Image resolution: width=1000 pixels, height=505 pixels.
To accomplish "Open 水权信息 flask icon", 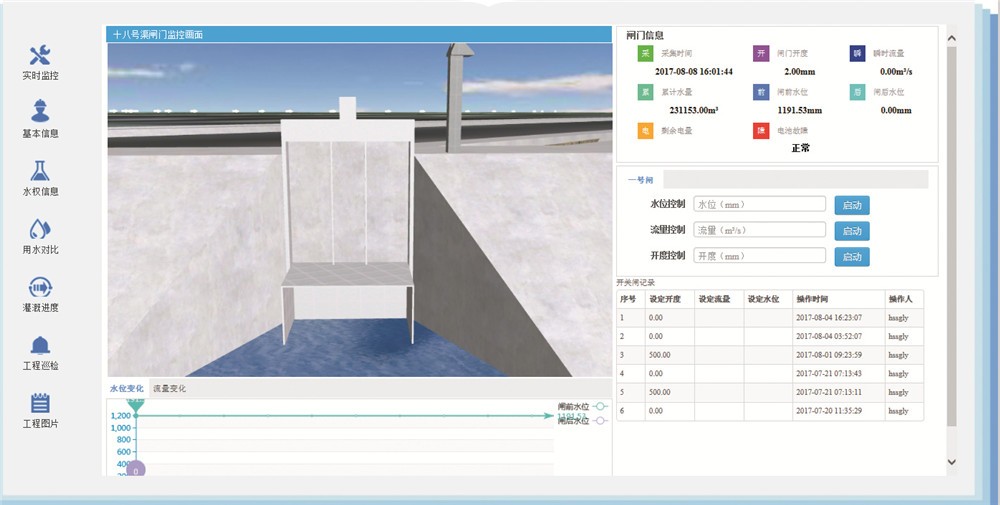I will pos(40,170).
